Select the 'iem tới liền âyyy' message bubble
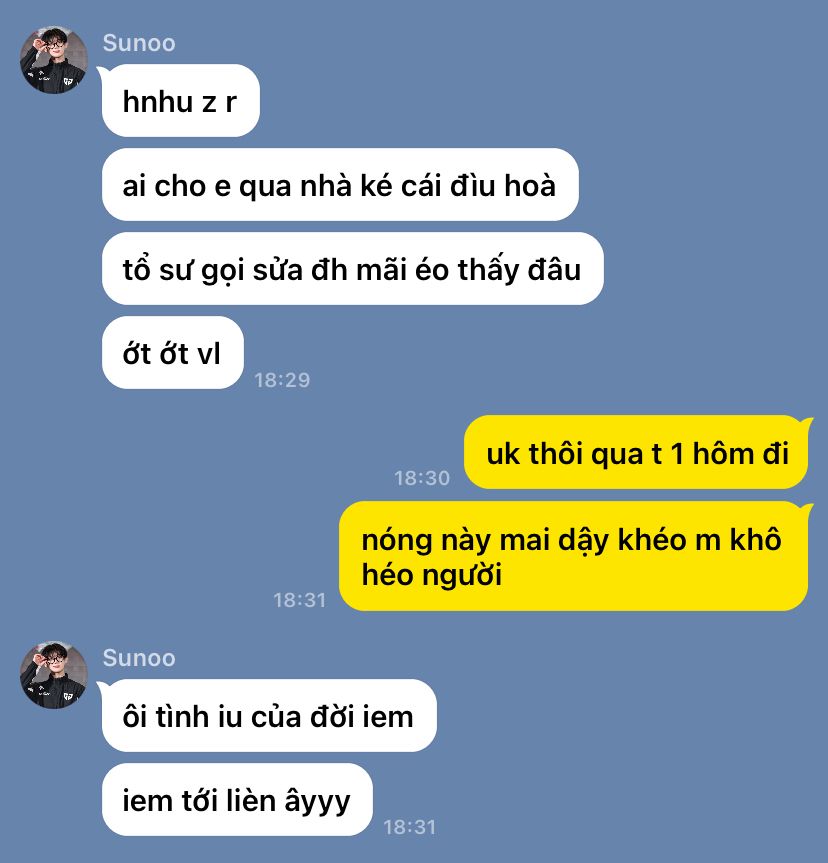This screenshot has height=863, width=828. (x=237, y=800)
